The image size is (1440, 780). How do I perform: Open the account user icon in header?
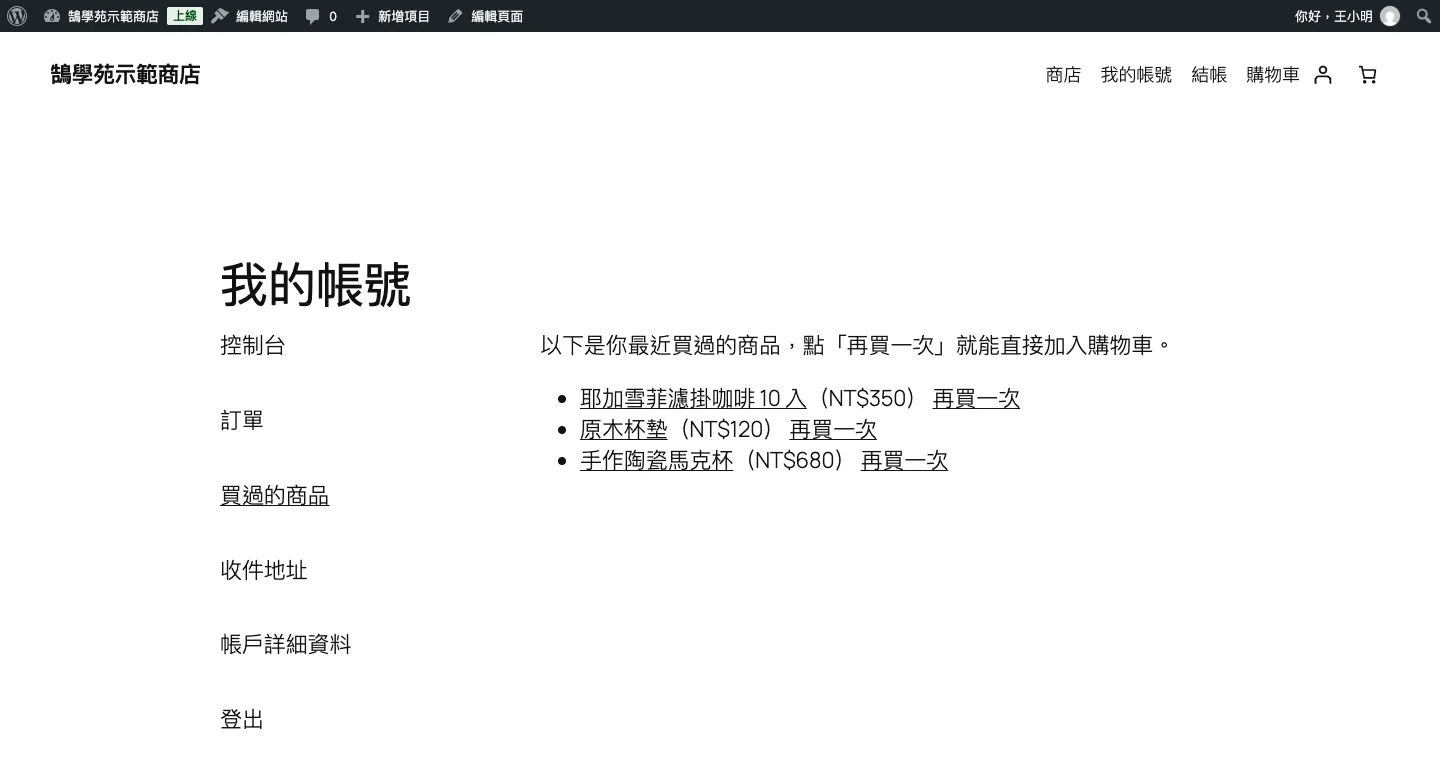[1323, 75]
